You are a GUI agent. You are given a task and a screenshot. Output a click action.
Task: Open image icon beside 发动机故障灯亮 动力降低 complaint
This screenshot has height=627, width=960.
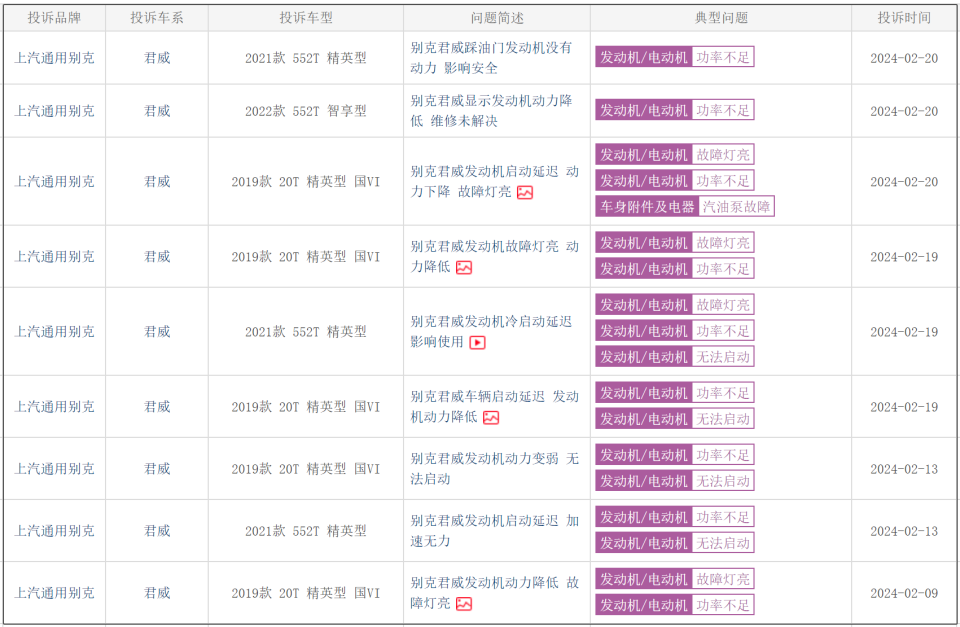[x=464, y=268]
